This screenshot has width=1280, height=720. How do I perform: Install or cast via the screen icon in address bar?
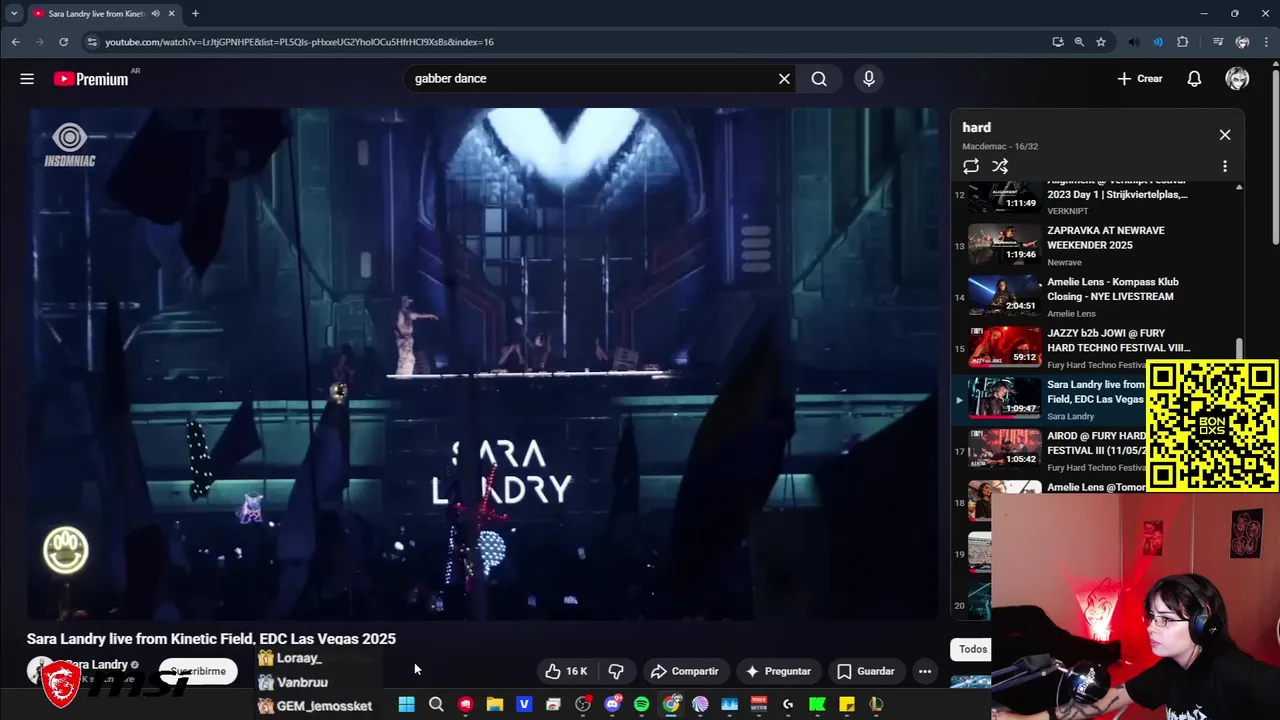1058,42
